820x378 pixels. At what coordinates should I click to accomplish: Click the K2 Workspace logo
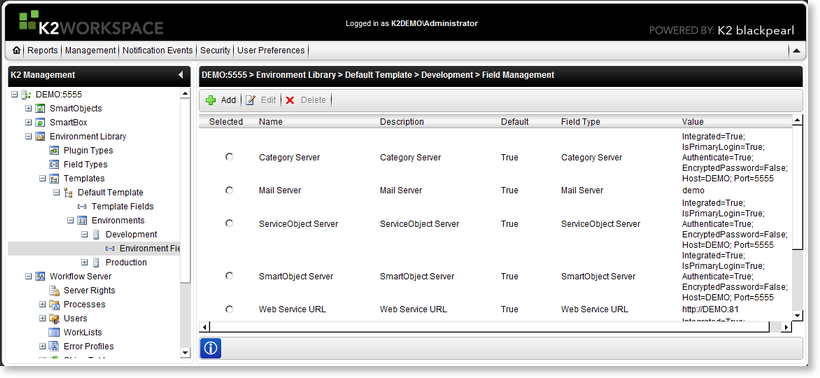(x=91, y=23)
